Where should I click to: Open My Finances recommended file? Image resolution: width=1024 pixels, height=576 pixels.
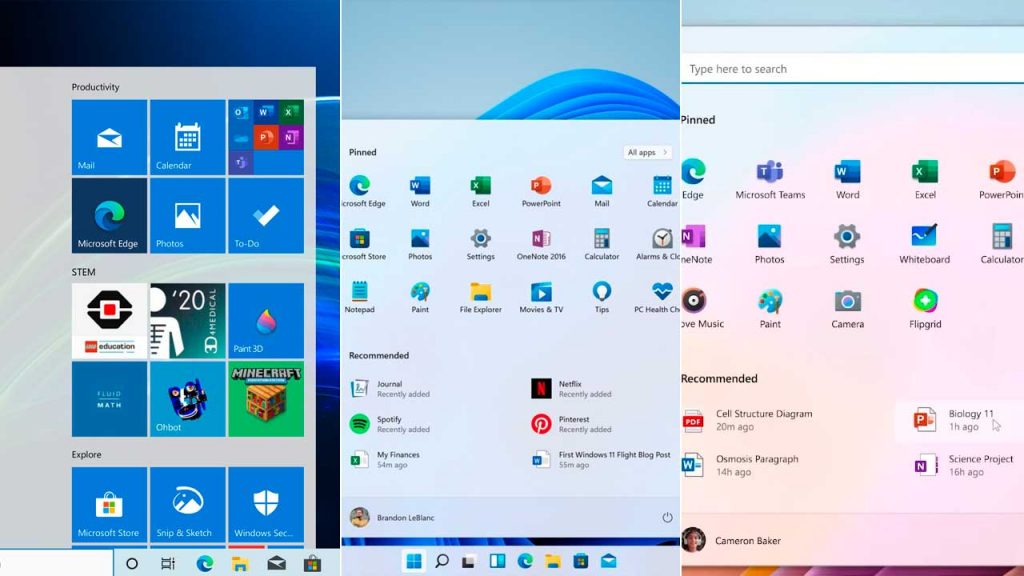385,459
